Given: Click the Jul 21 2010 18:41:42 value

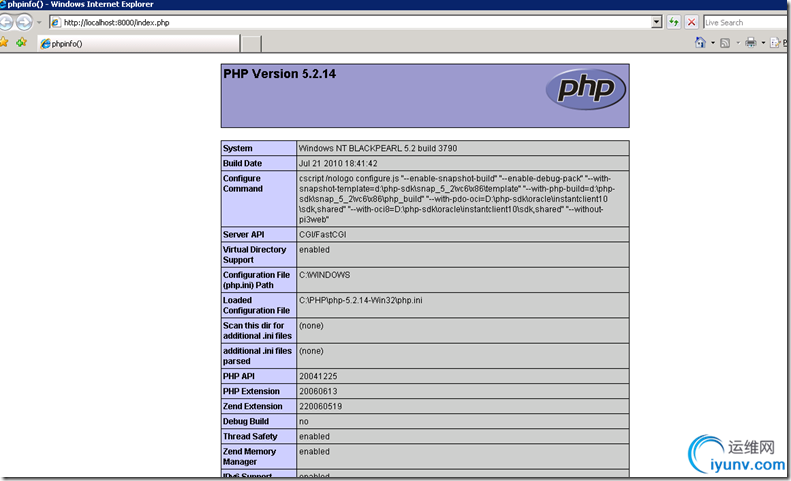Looking at the screenshot, I should [338, 164].
